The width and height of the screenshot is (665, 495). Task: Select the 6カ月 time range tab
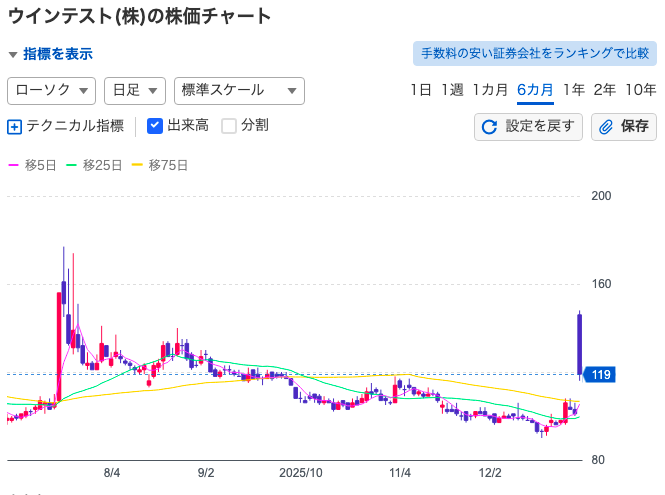pyautogui.click(x=535, y=90)
